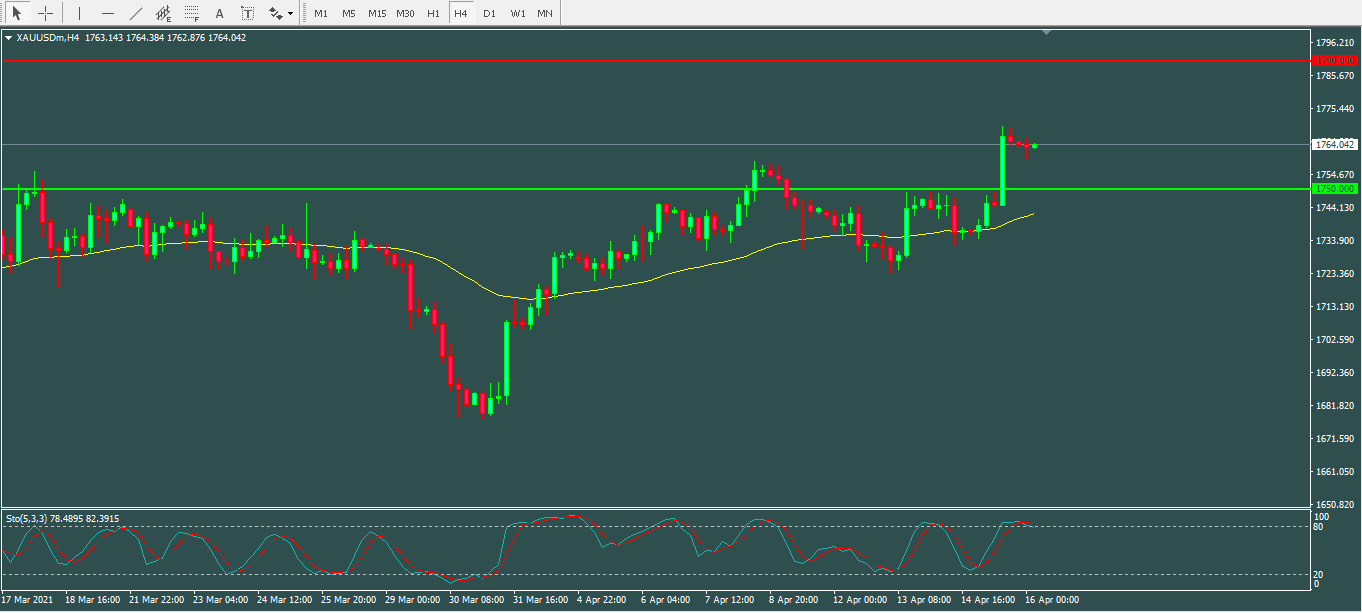
Task: Toggle the H4 timeframe button
Action: 460,13
